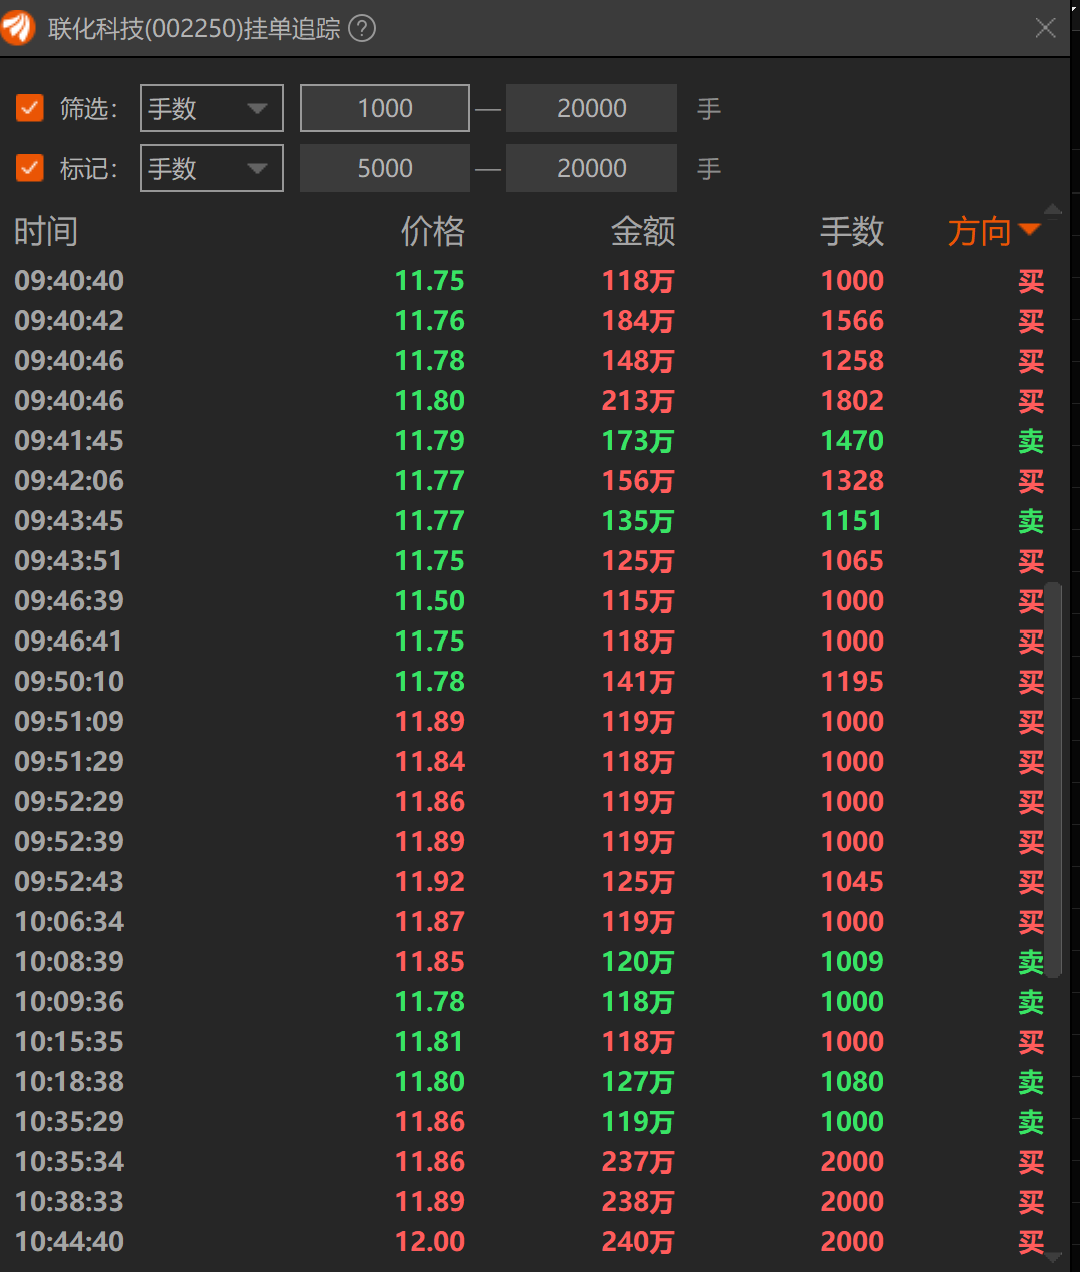Viewport: 1080px width, 1272px height.
Task: Uncheck the 筛选 filter checkbox
Action: pyautogui.click(x=30, y=108)
